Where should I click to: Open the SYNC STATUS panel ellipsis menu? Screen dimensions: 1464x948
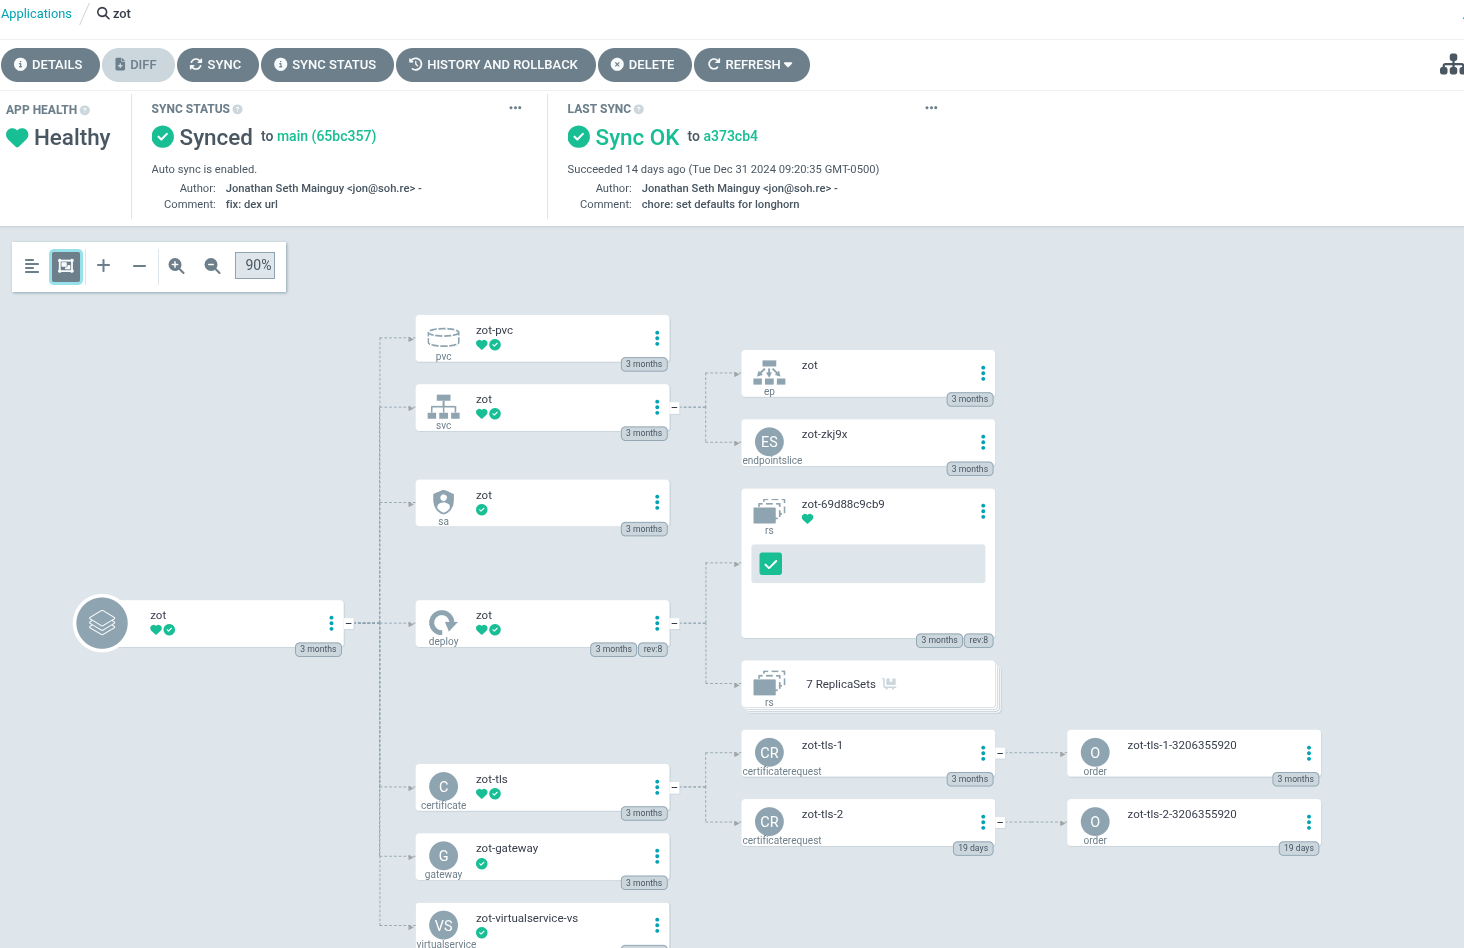pyautogui.click(x=515, y=108)
